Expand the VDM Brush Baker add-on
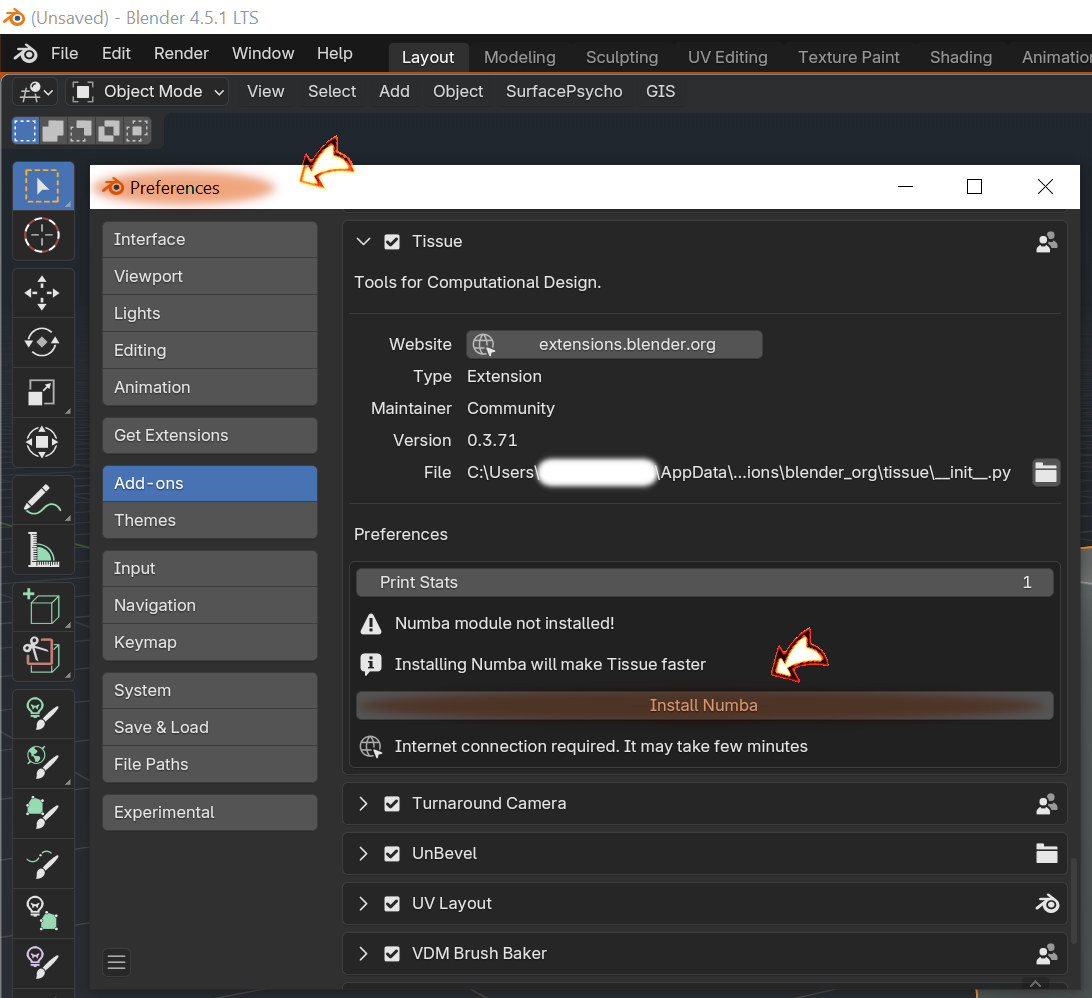This screenshot has width=1092, height=998. [363, 954]
